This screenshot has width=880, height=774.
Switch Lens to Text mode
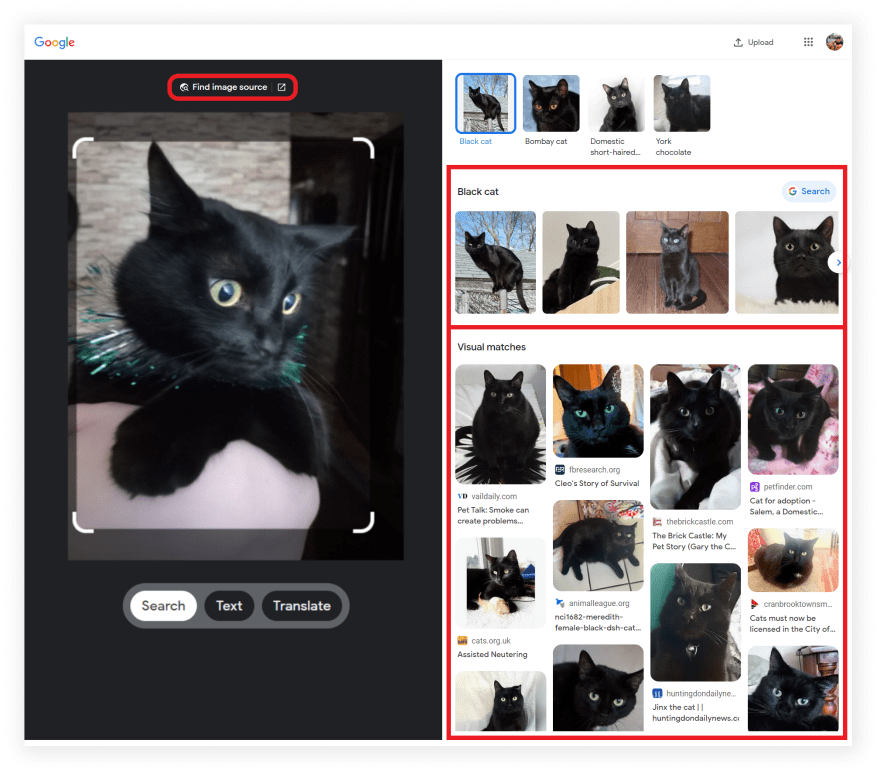pyautogui.click(x=229, y=606)
